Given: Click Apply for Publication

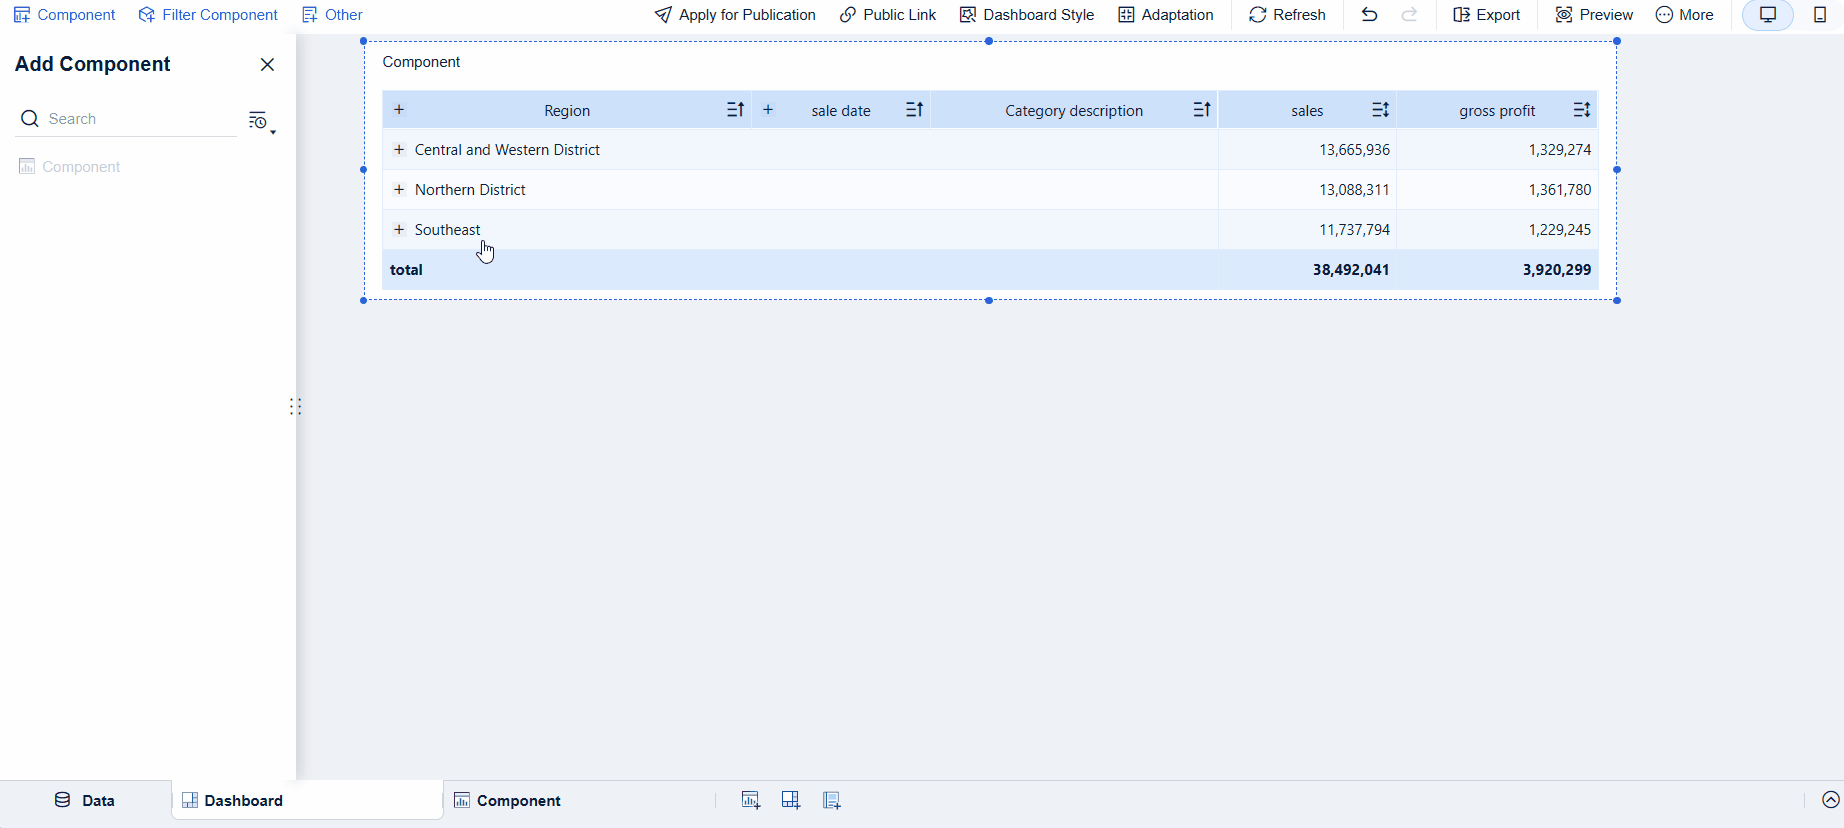Looking at the screenshot, I should [x=735, y=15].
